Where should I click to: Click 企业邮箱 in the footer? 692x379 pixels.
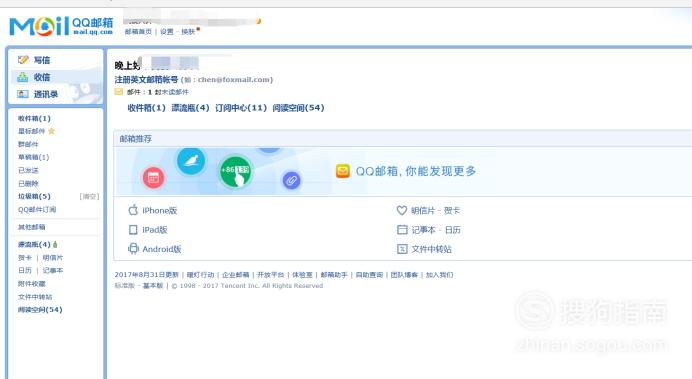(236, 275)
